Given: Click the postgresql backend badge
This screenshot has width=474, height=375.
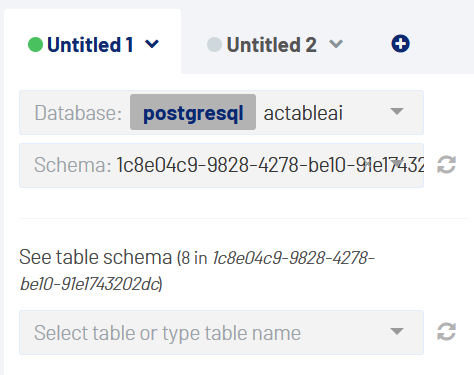Looking at the screenshot, I should point(193,112).
